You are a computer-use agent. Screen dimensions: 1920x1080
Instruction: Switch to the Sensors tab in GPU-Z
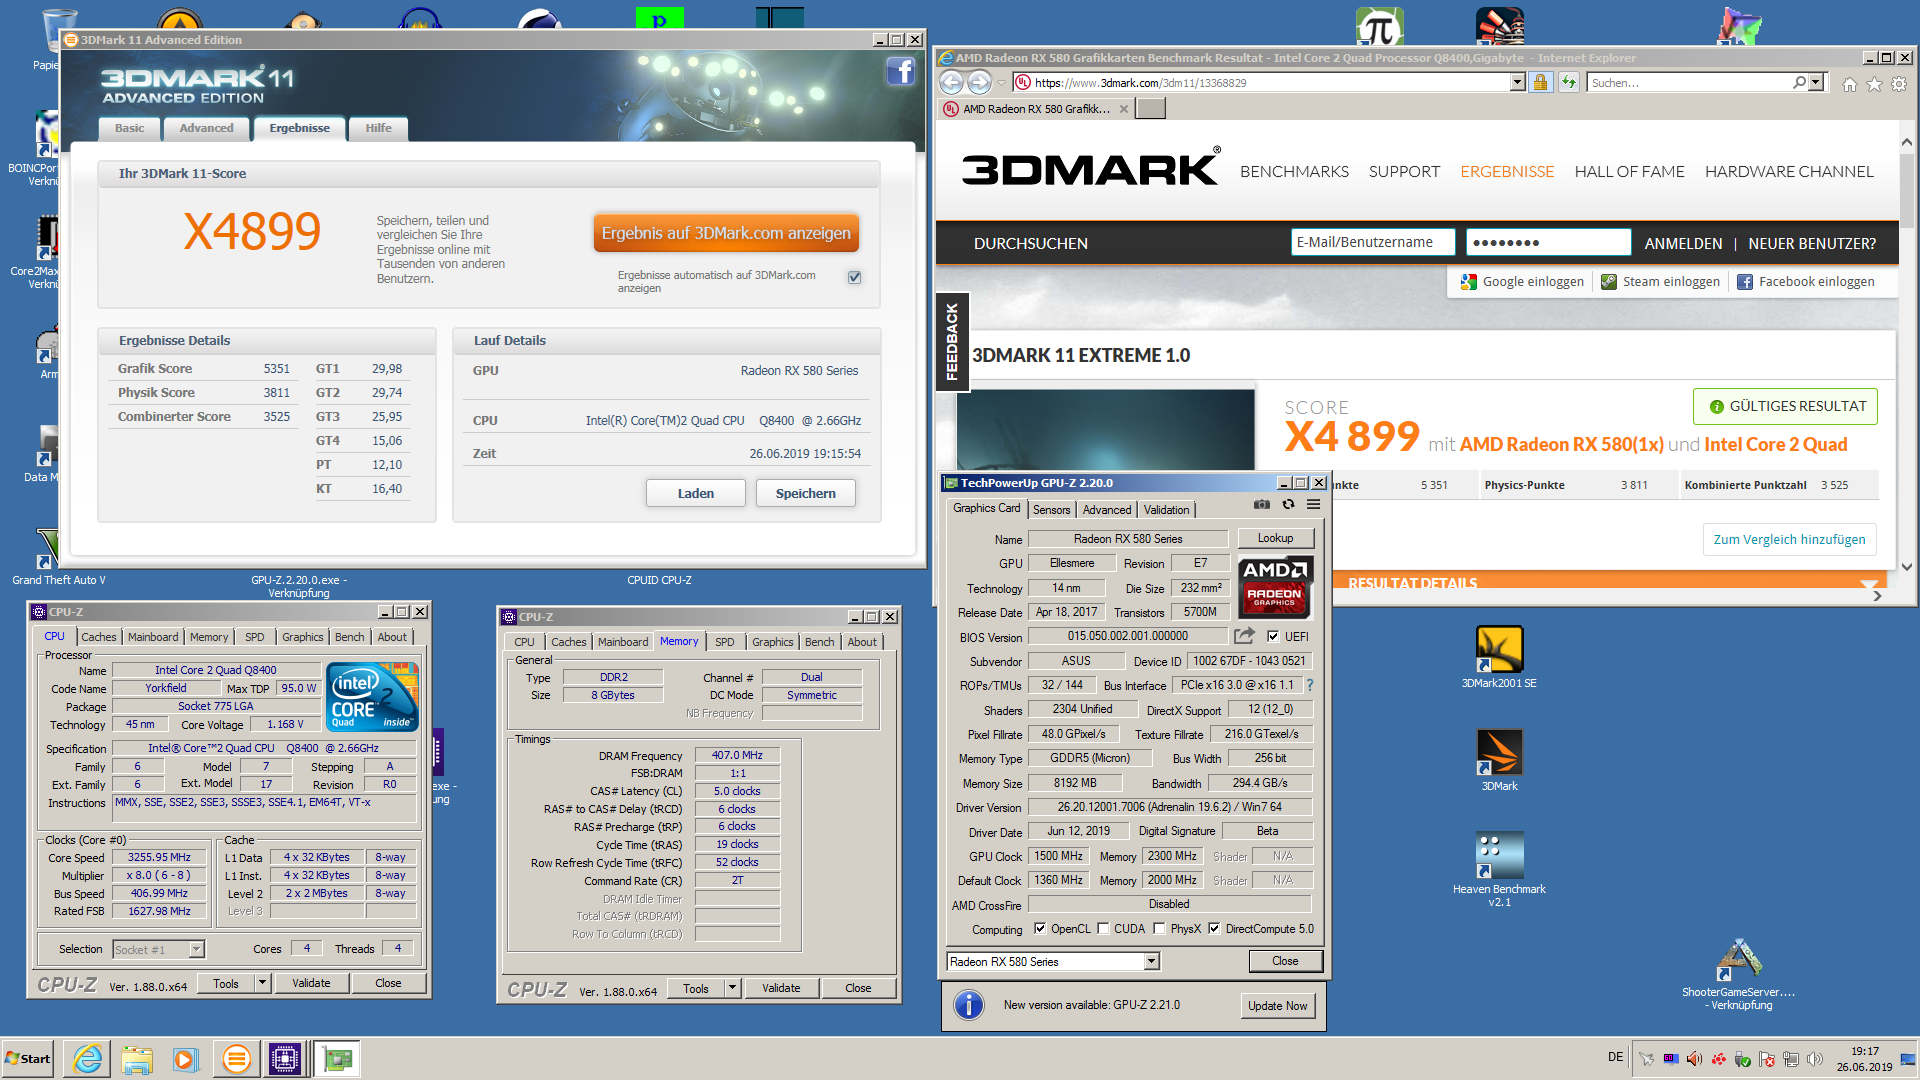(1051, 510)
